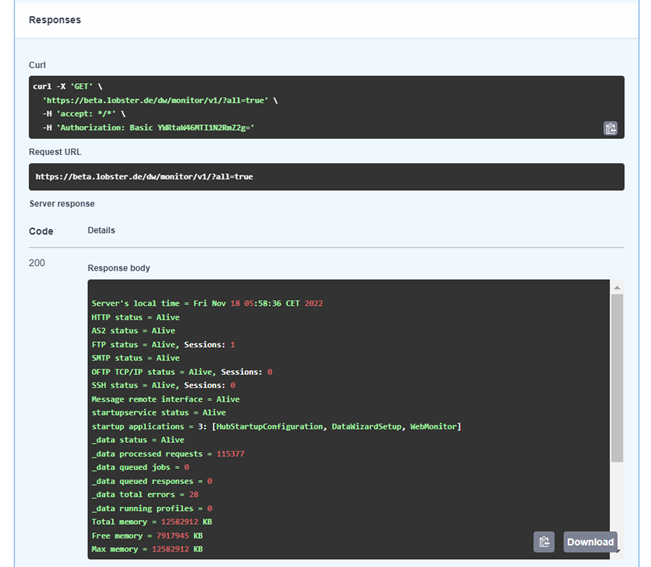Click the _data processed requests value
Screen dimensions: 651x567
click(x=230, y=454)
